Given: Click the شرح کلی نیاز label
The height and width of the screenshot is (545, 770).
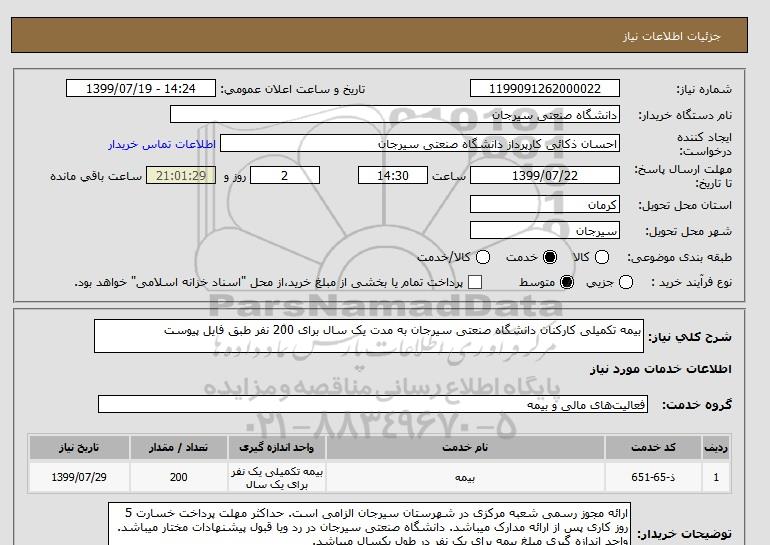Looking at the screenshot, I should (690, 337).
